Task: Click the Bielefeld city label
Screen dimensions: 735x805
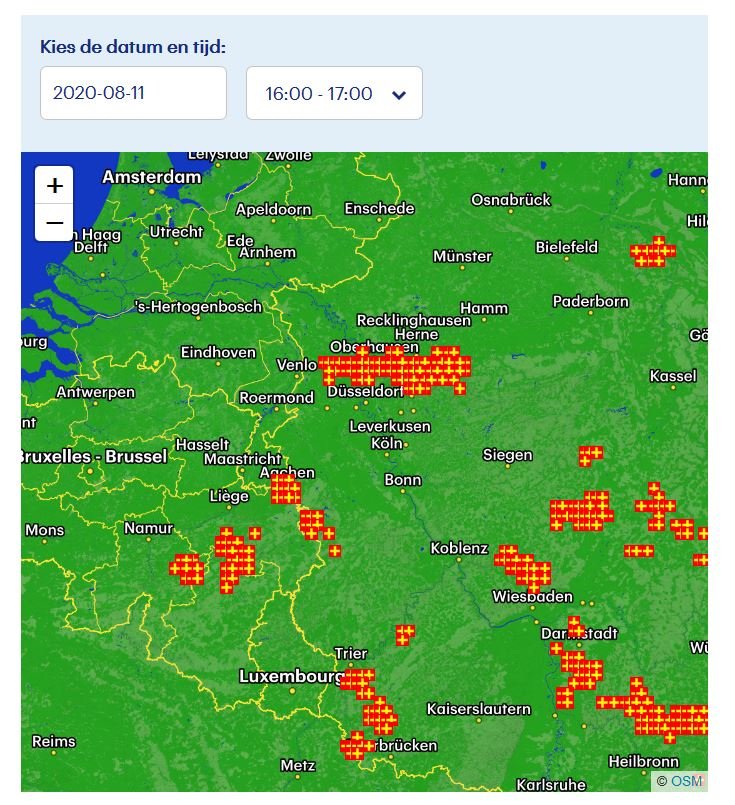Action: pos(567,247)
